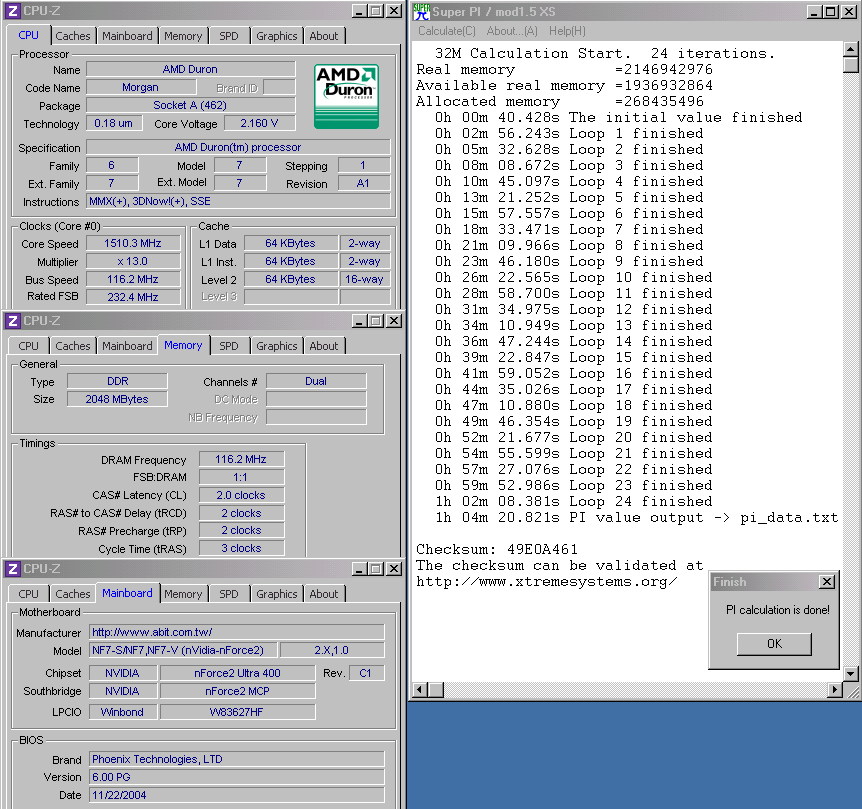Click the Multiplier value x 13.0

pos(133,262)
